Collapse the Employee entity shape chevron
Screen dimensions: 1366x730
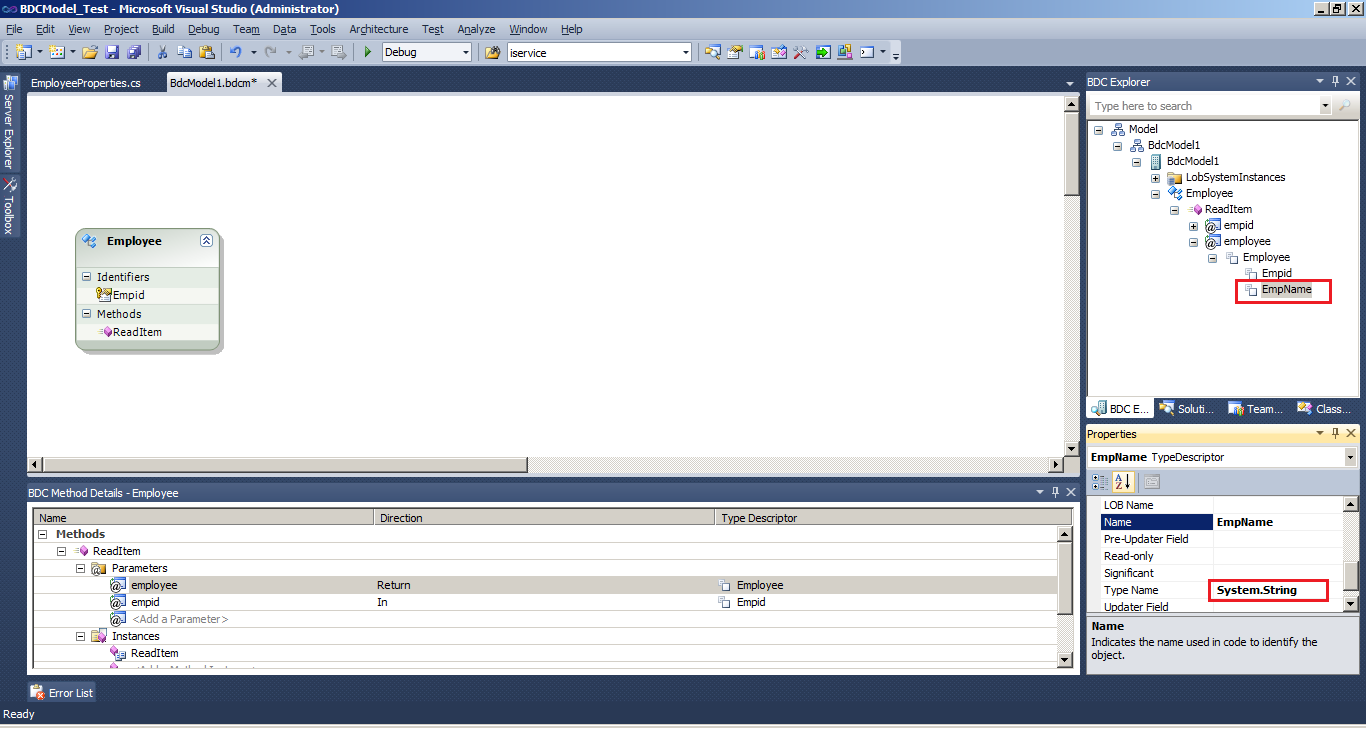(x=206, y=240)
